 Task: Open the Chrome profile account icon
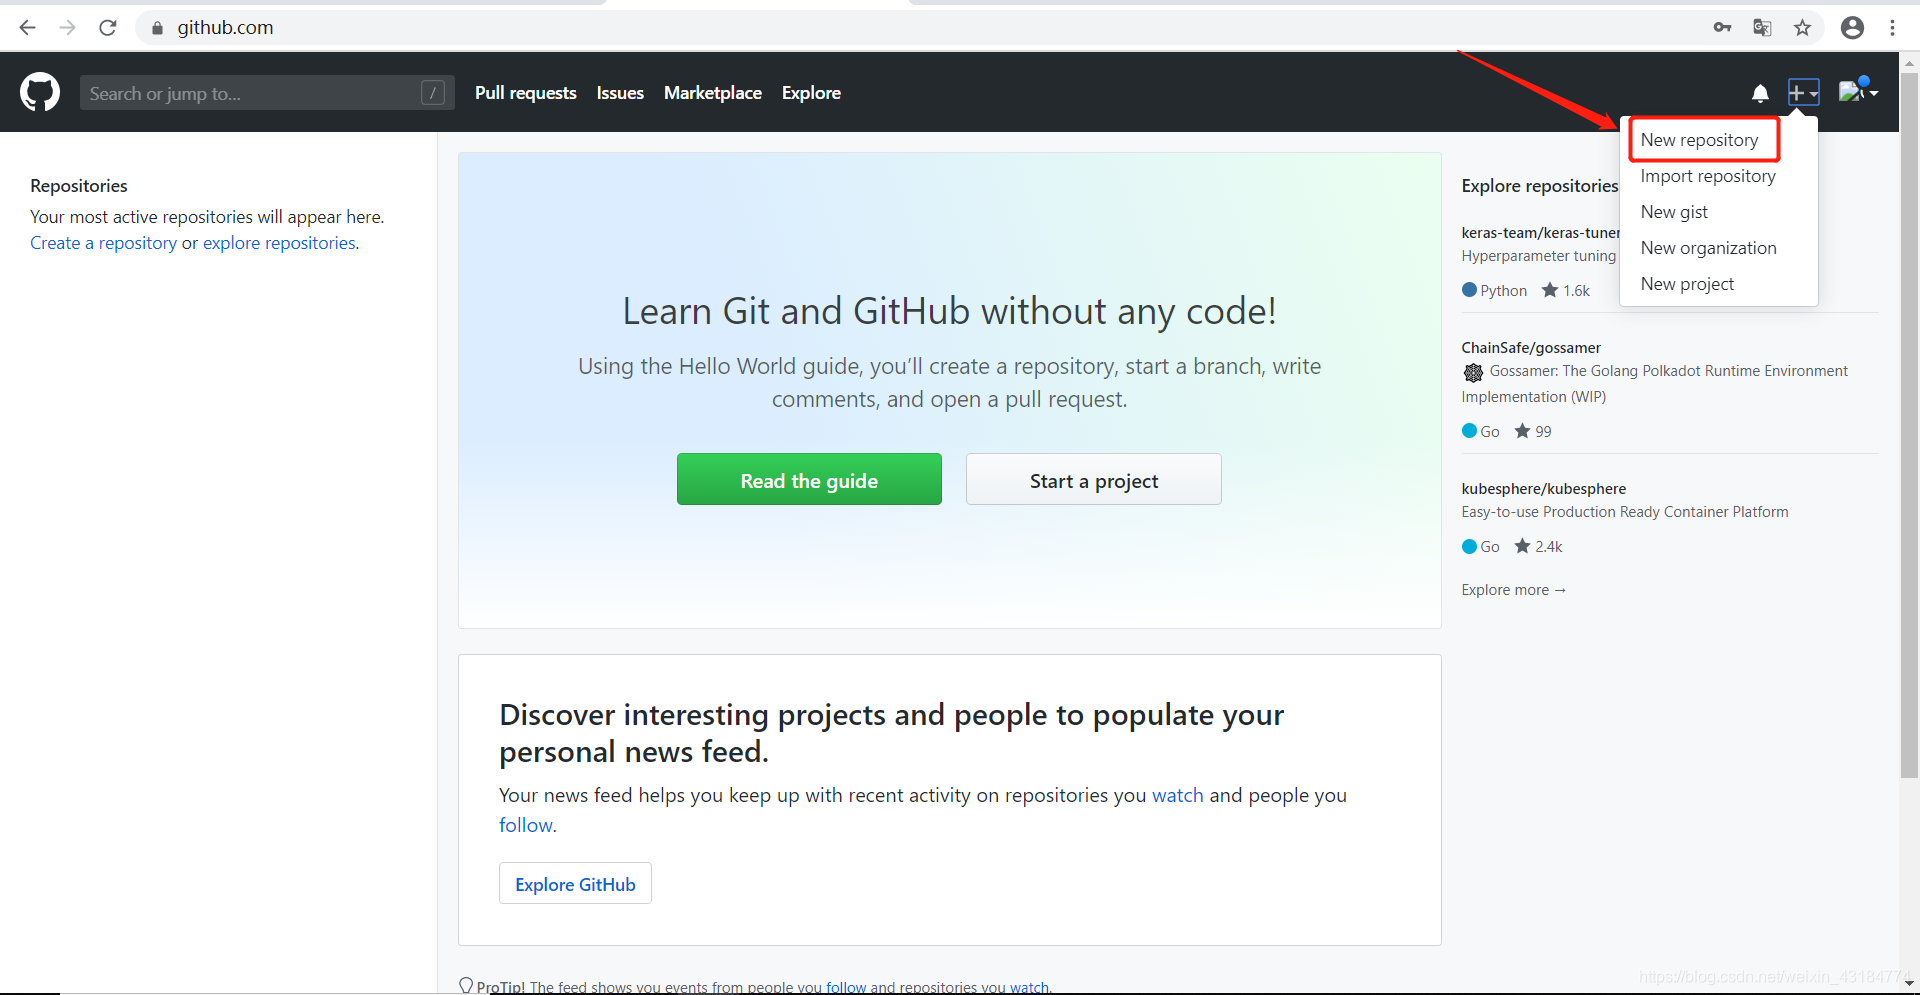click(1852, 28)
